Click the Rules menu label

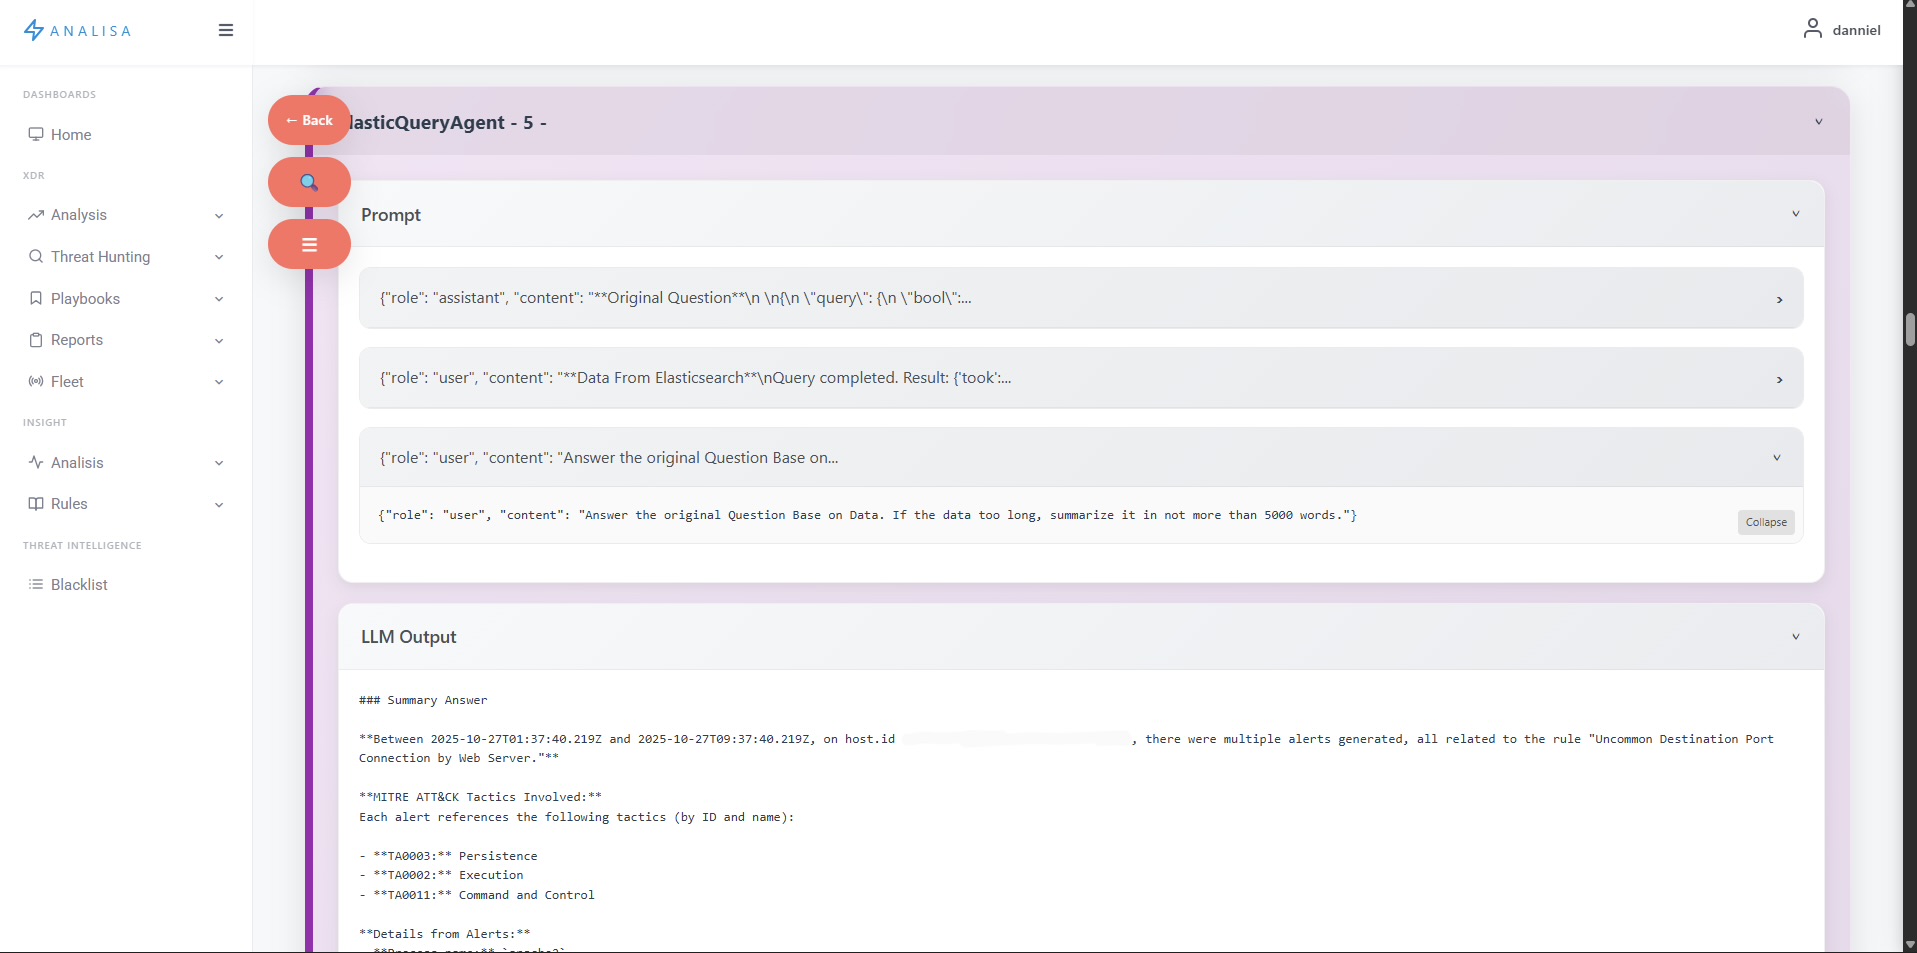point(69,504)
